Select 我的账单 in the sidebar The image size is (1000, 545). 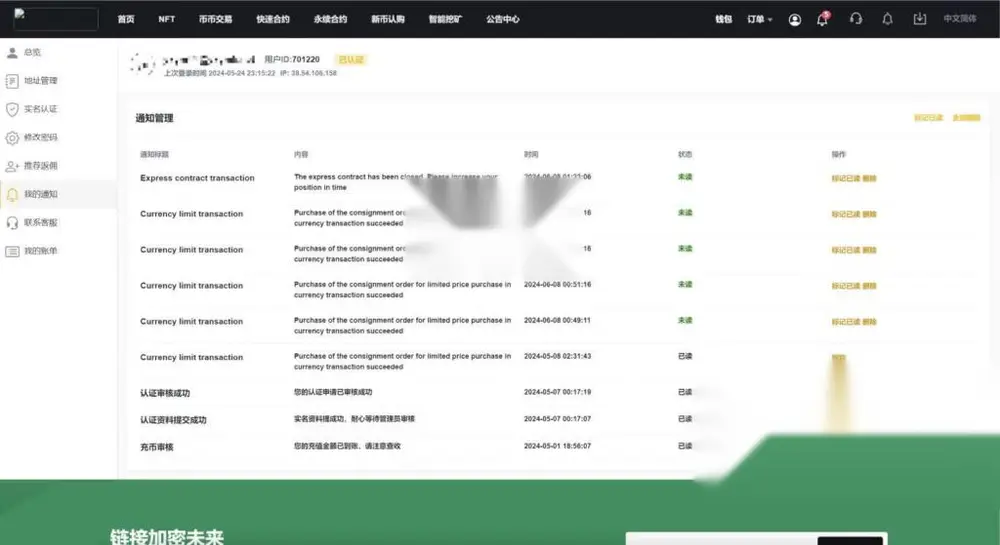coord(41,251)
